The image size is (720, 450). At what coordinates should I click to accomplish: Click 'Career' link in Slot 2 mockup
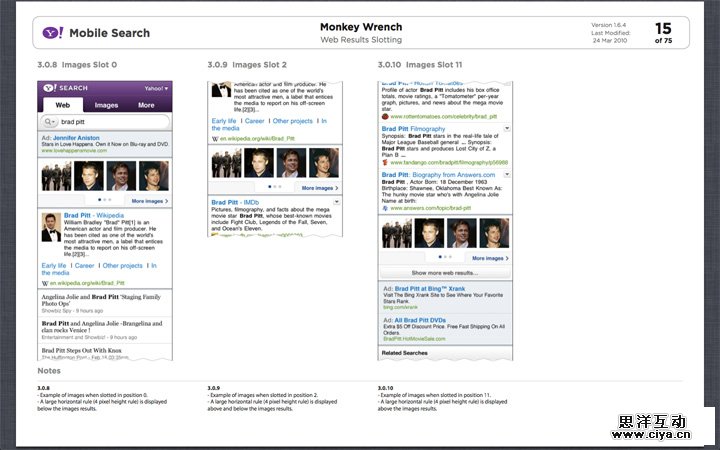254,121
